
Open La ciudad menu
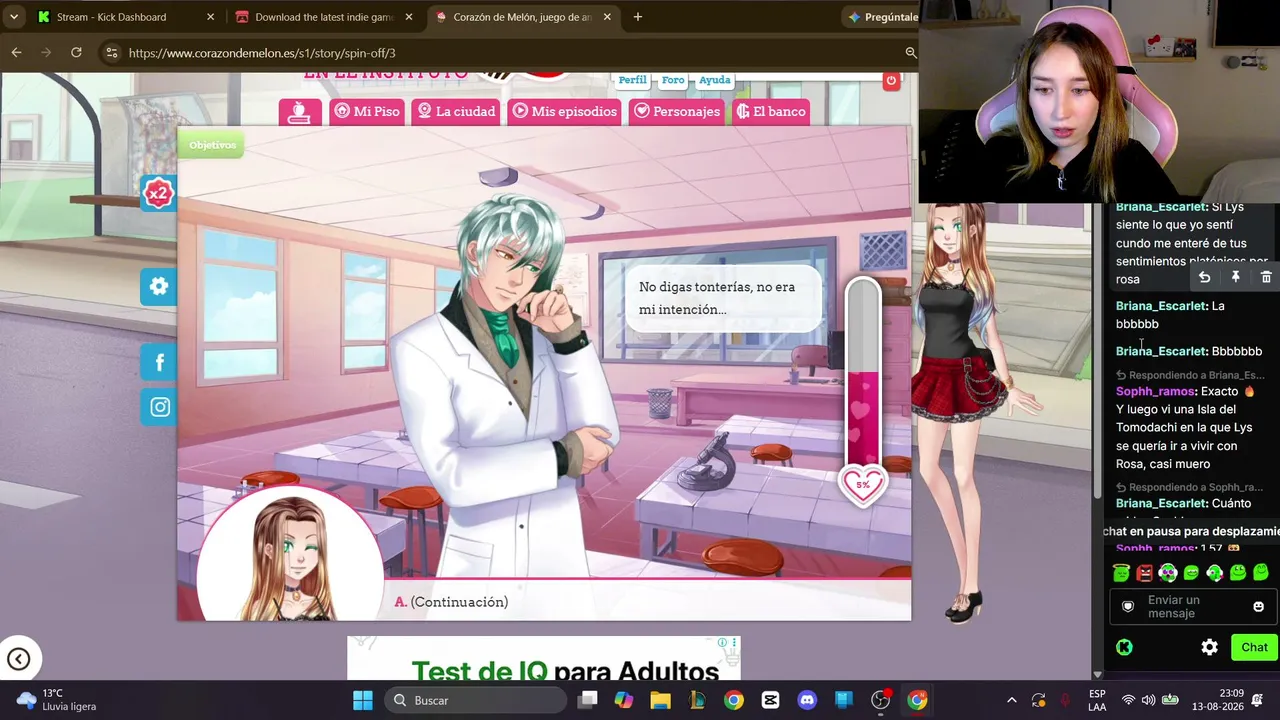coord(456,111)
